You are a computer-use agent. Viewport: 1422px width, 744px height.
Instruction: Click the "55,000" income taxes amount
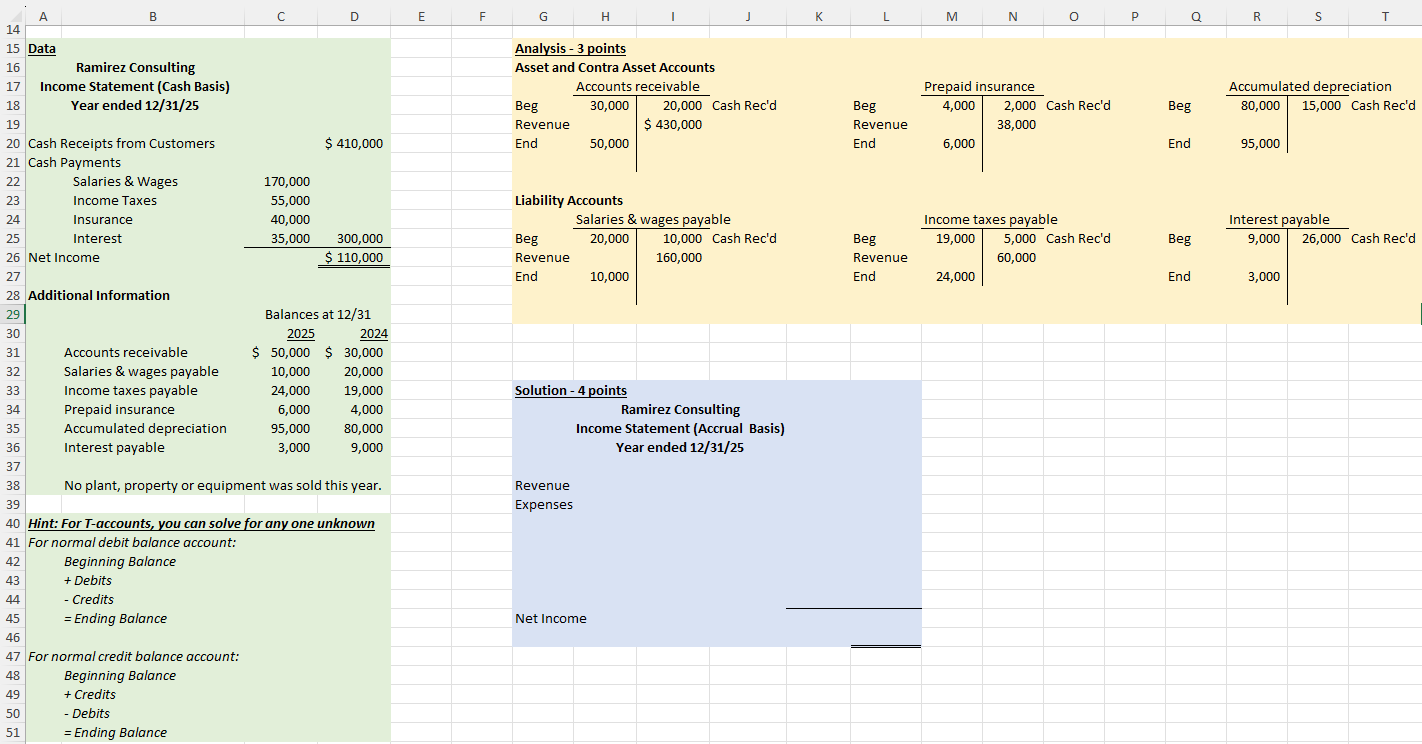click(x=290, y=200)
